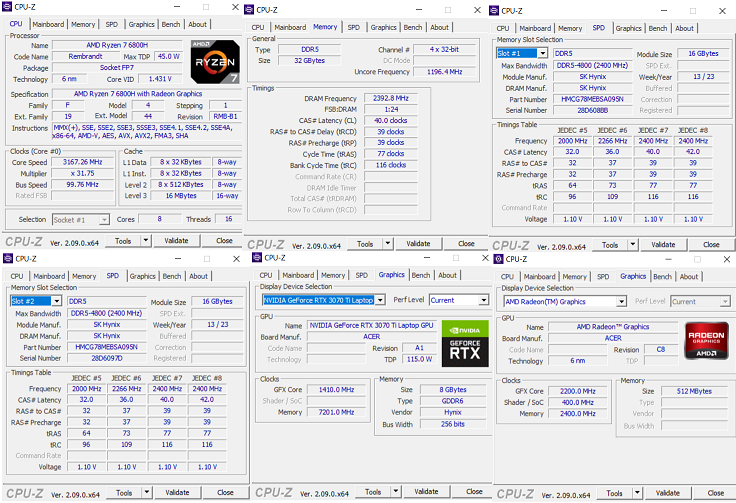Switch to Bench tab in Ryzen CPU window
The height and width of the screenshot is (503, 736).
[171, 24]
